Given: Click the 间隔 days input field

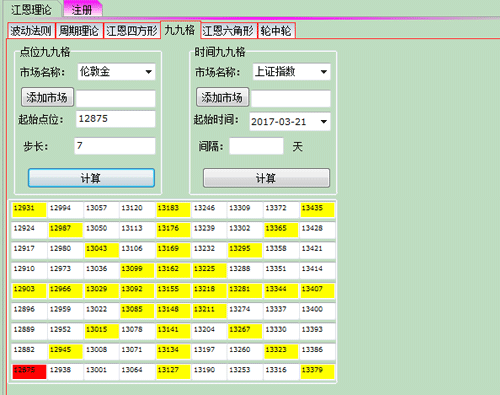Looking at the screenshot, I should [256, 146].
